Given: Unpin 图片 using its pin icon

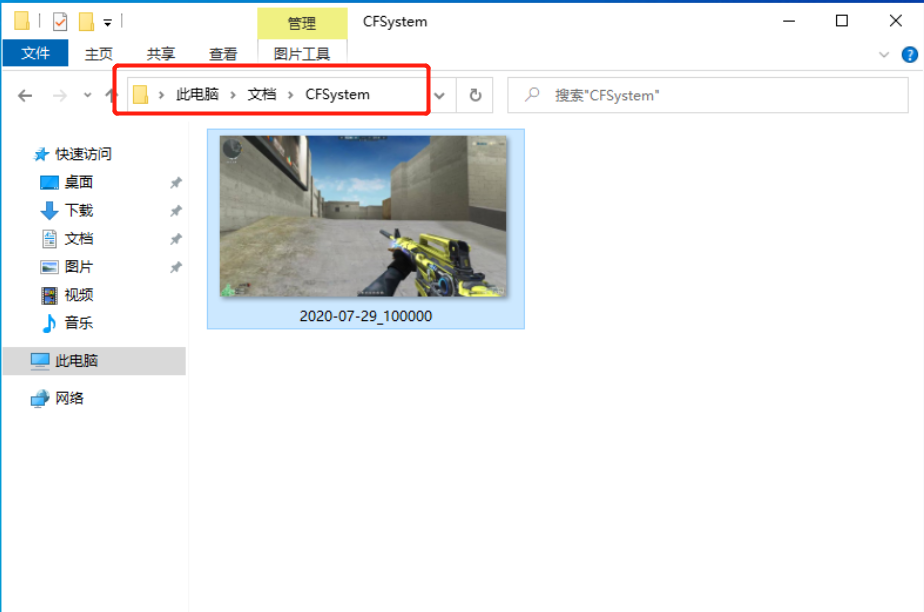Looking at the screenshot, I should 176,267.
